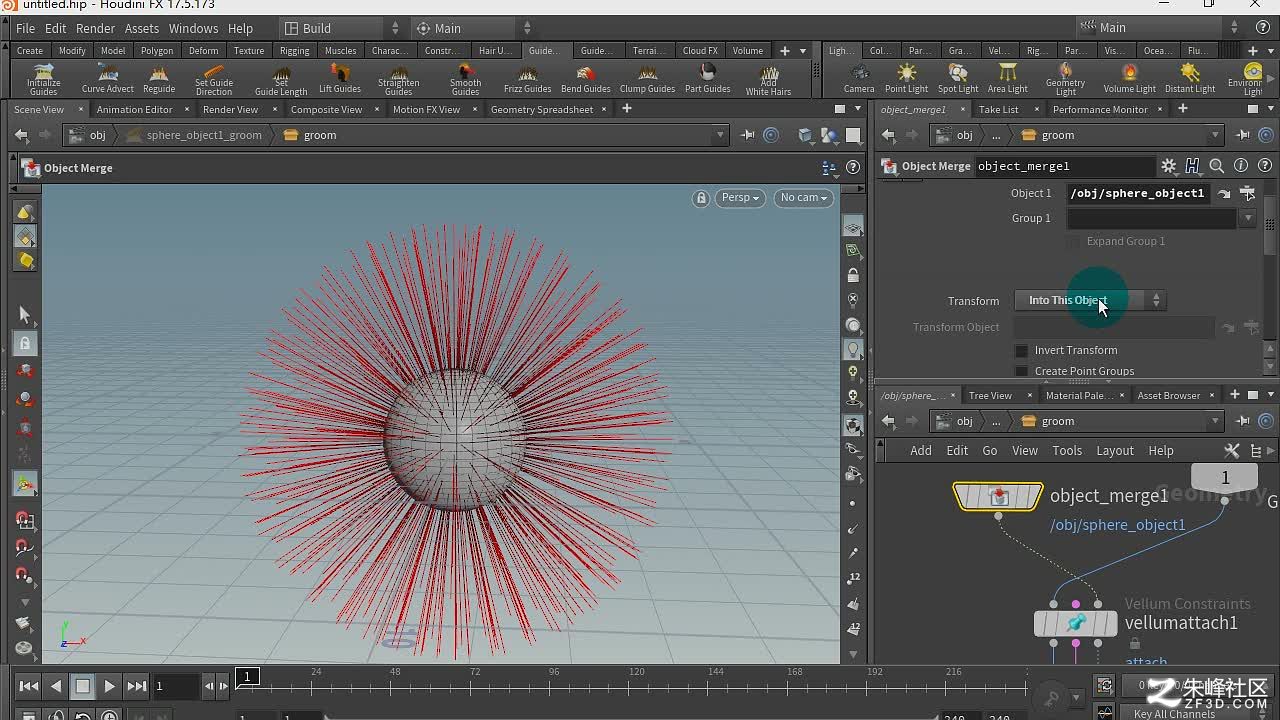Screen dimensions: 1280x720
Task: Select the Clump Guides tool
Action: pyautogui.click(x=647, y=79)
